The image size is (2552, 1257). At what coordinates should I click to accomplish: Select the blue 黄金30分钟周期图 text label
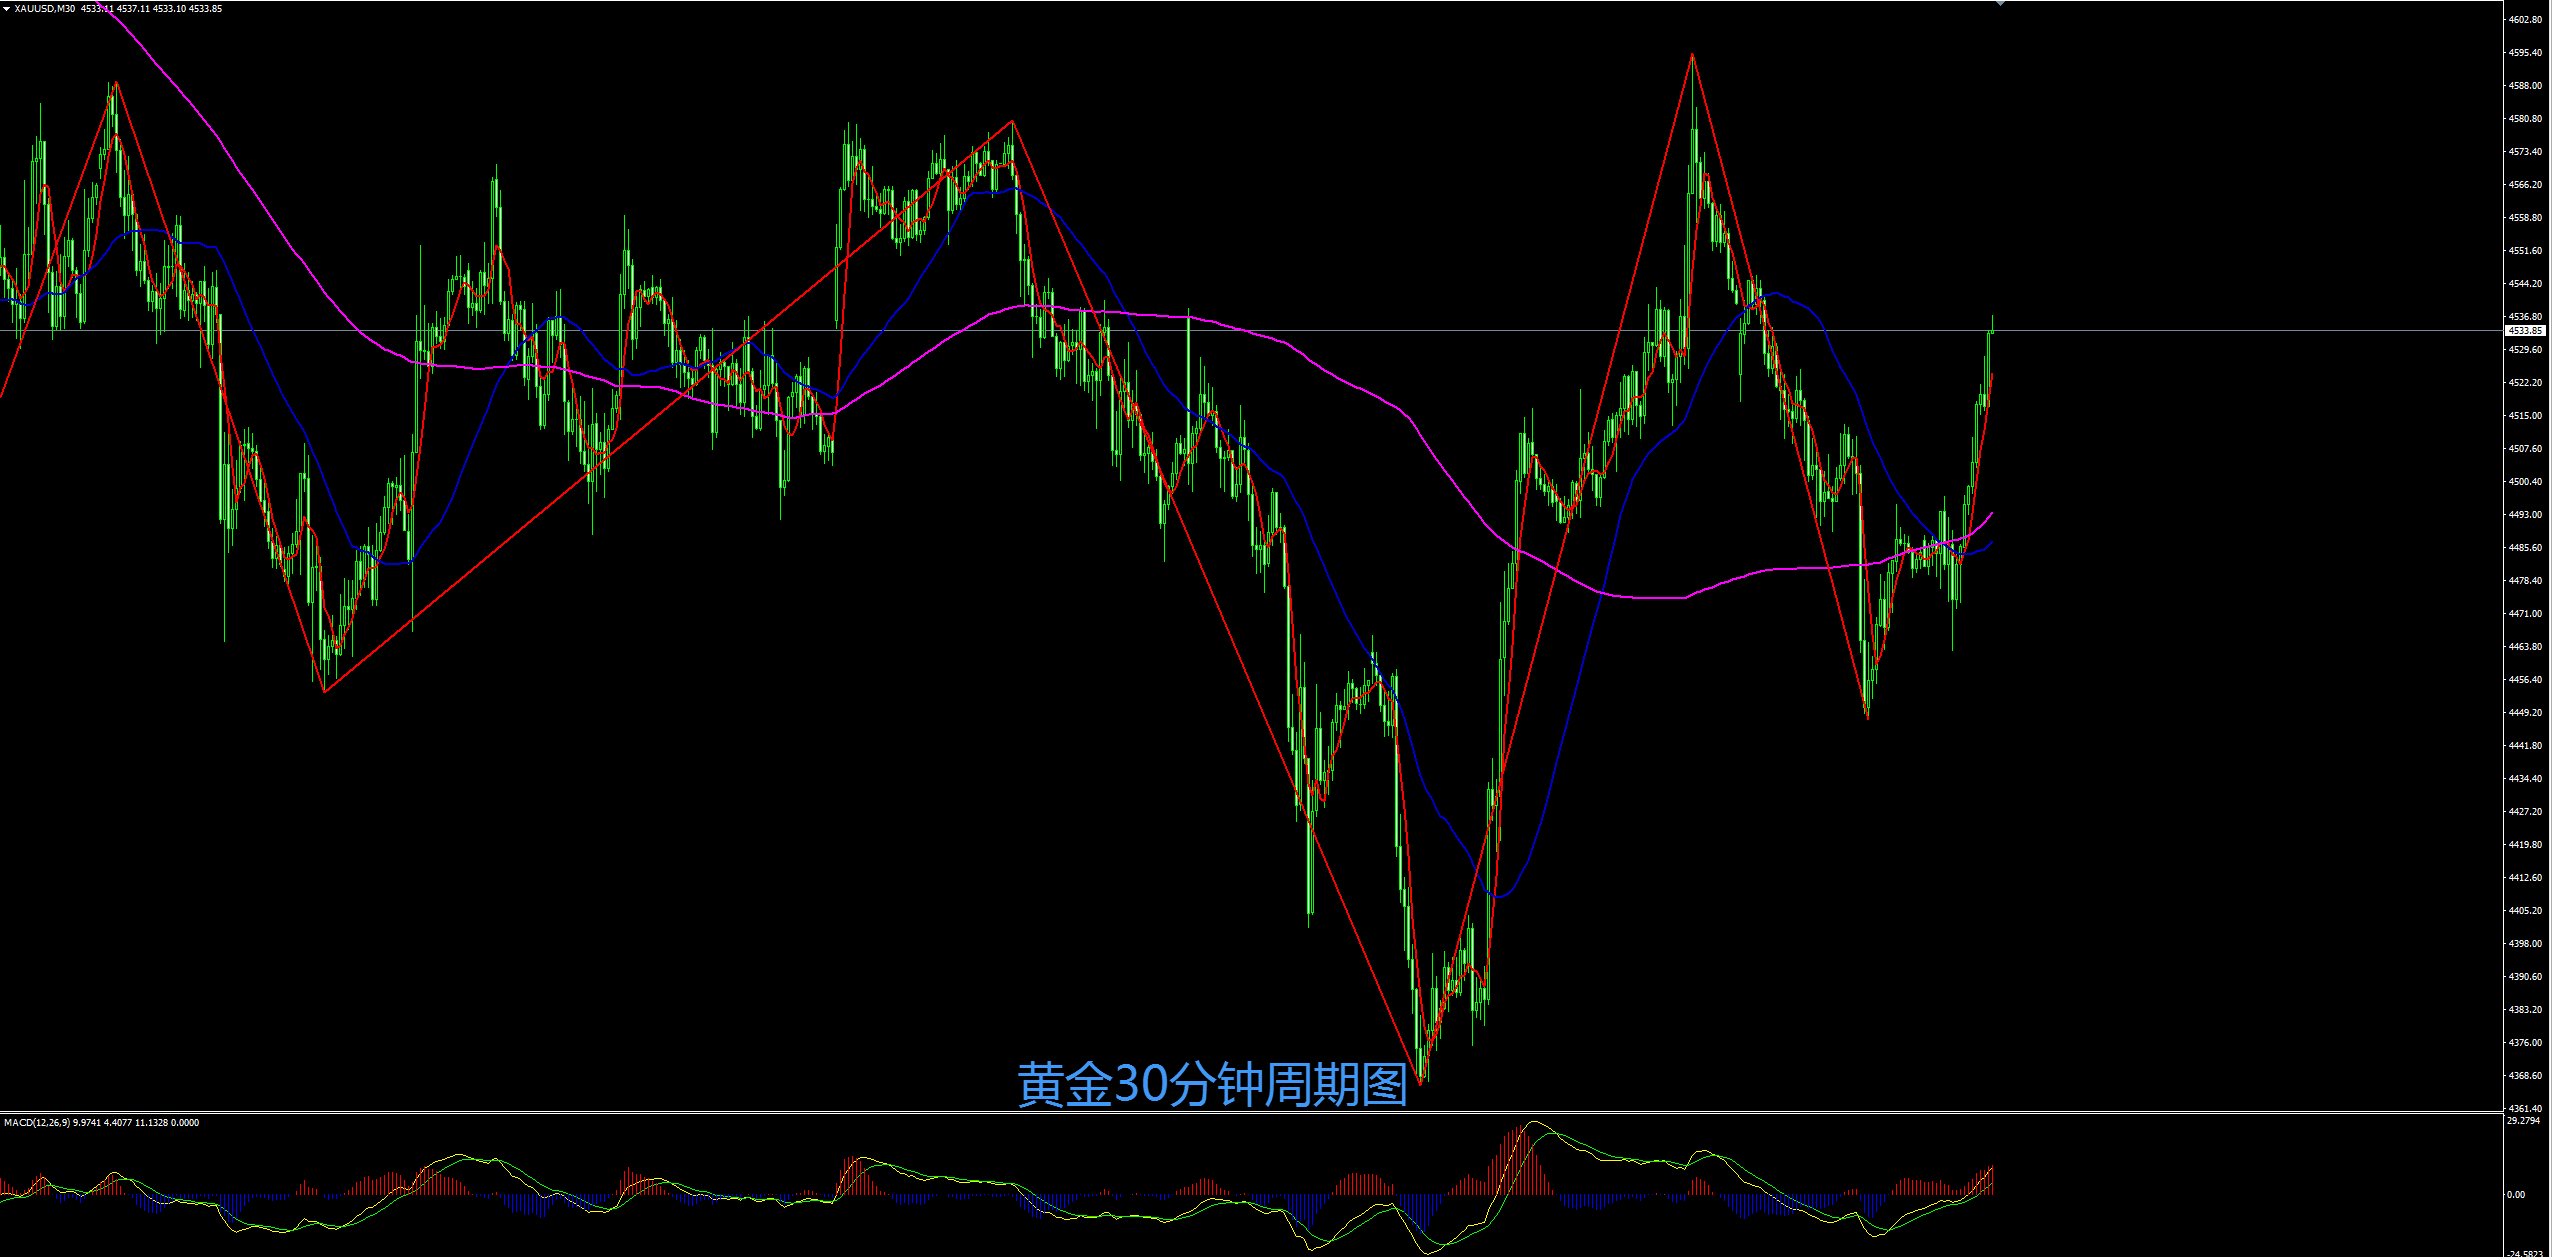(x=1212, y=1085)
